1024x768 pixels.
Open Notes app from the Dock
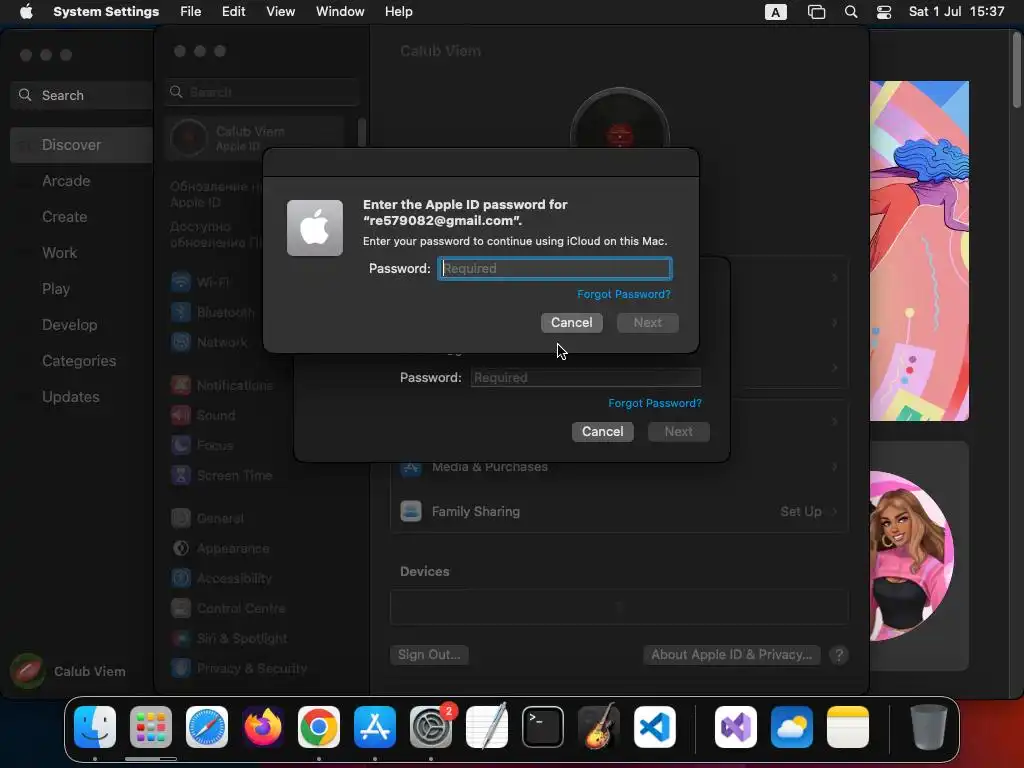848,727
